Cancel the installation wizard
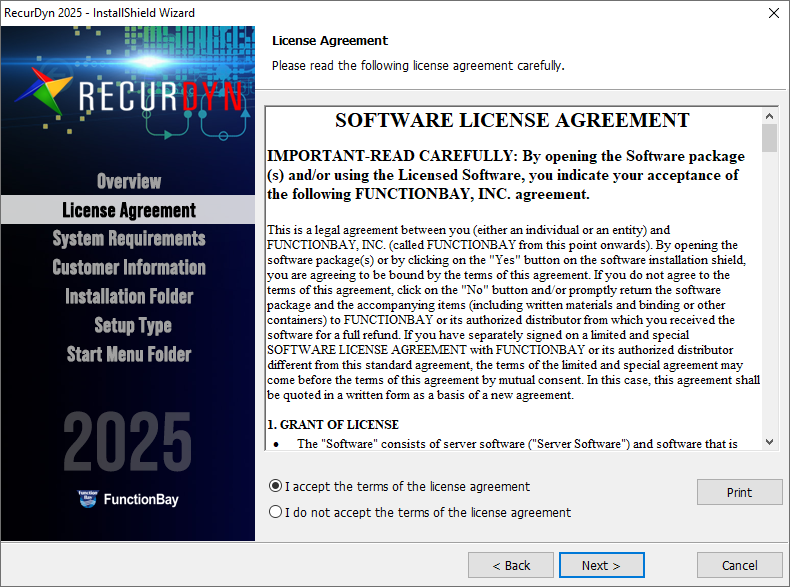This screenshot has height=587, width=790. (x=739, y=565)
